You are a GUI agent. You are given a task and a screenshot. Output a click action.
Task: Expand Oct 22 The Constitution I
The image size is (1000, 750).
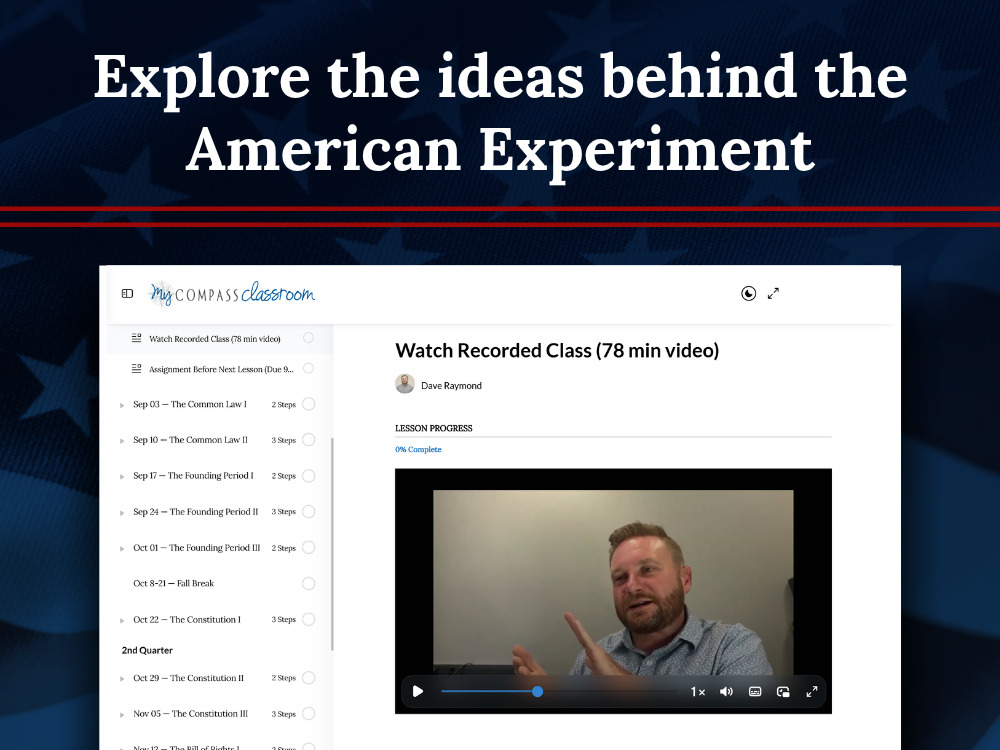pyautogui.click(x=122, y=621)
